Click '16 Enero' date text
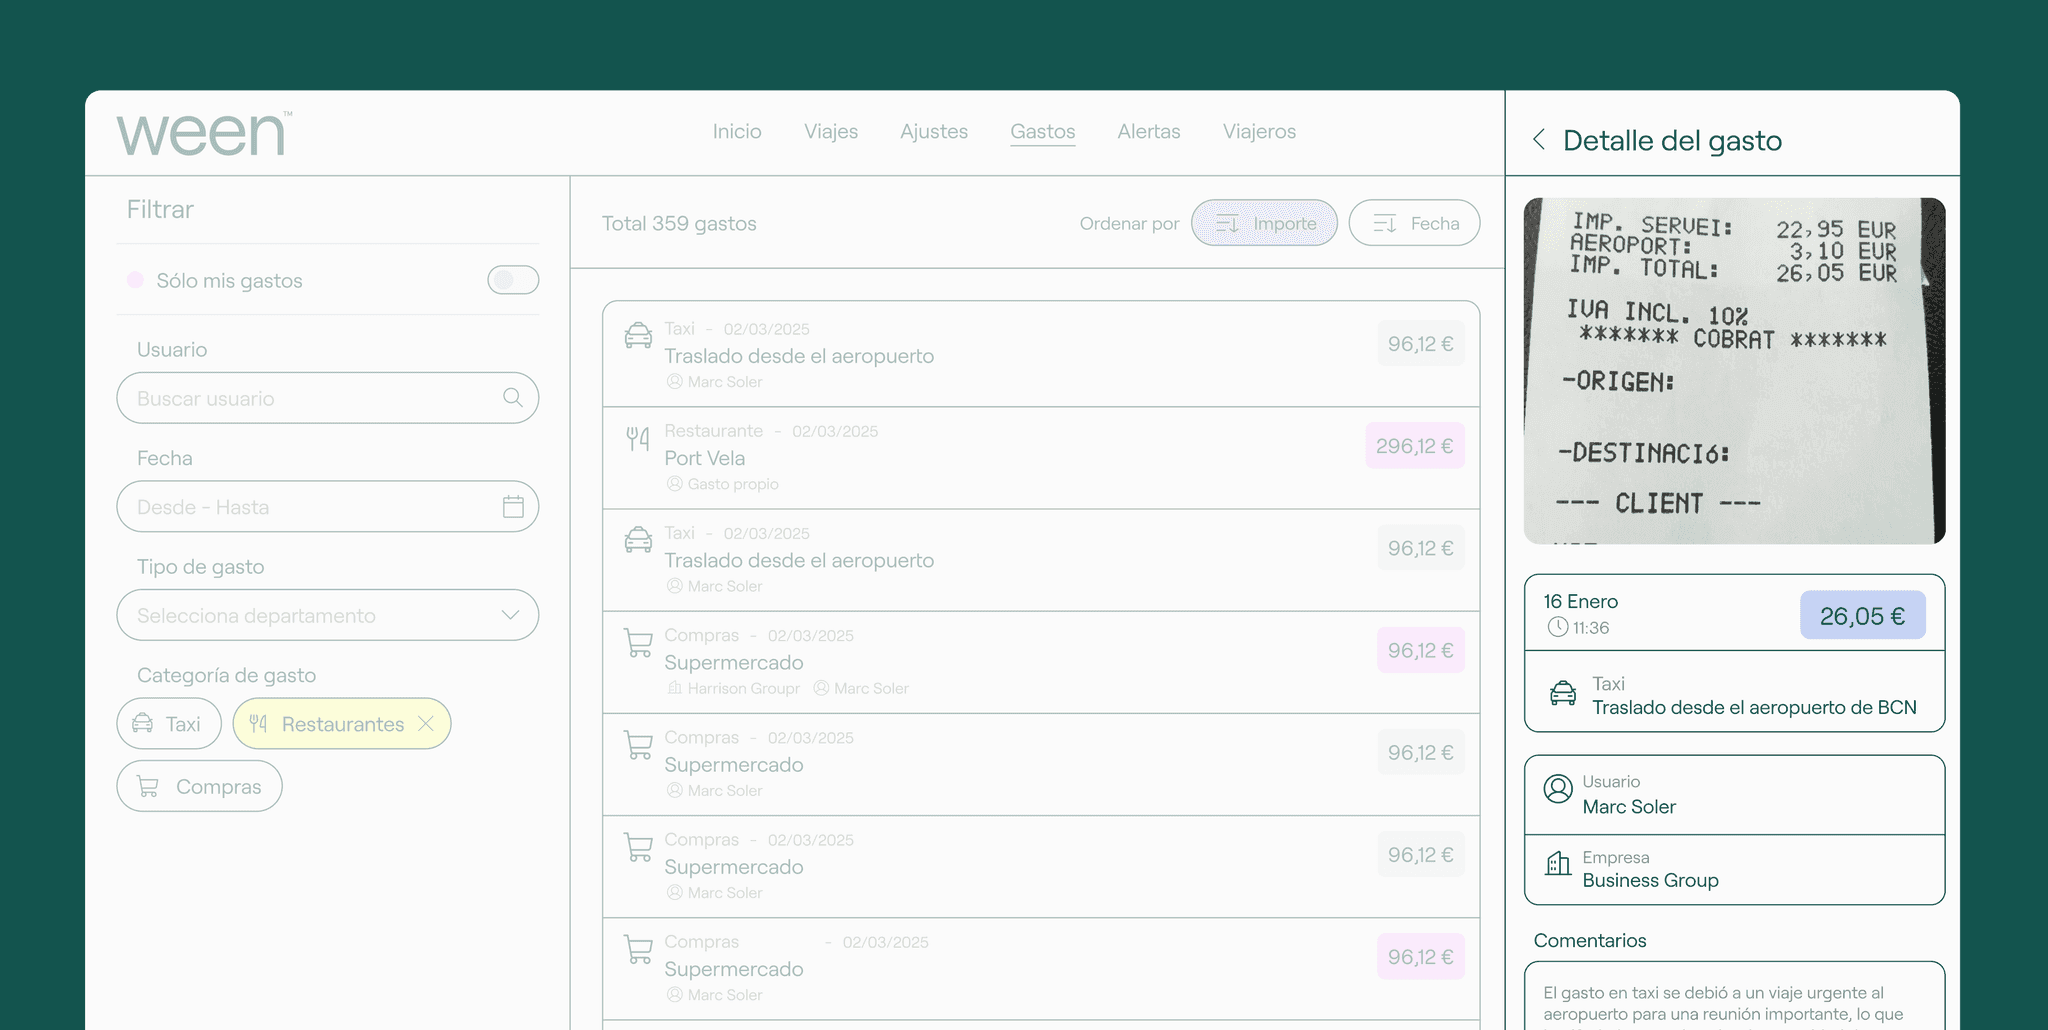Image resolution: width=2048 pixels, height=1030 pixels. (1580, 601)
